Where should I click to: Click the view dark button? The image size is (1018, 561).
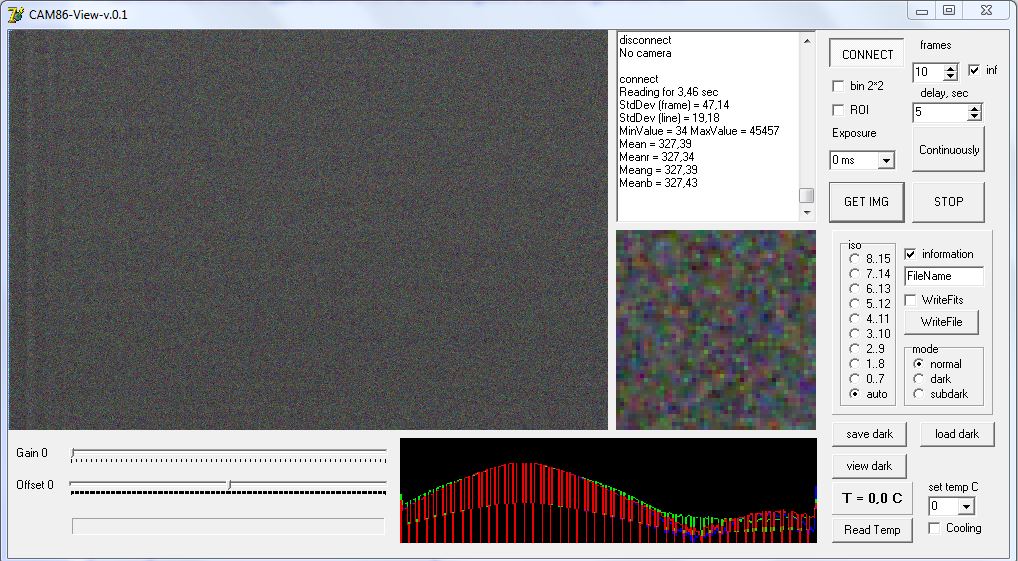pyautogui.click(x=869, y=466)
